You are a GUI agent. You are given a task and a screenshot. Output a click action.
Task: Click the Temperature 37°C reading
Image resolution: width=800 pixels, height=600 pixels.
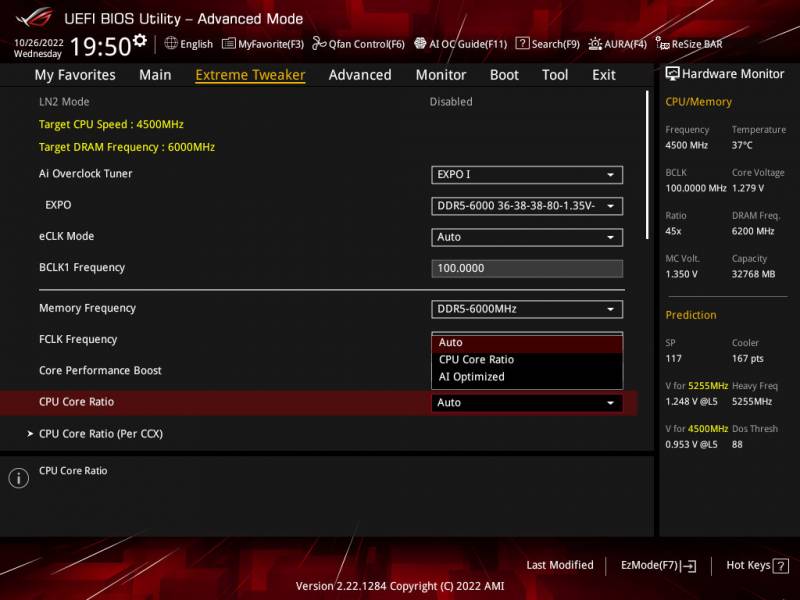(742, 145)
